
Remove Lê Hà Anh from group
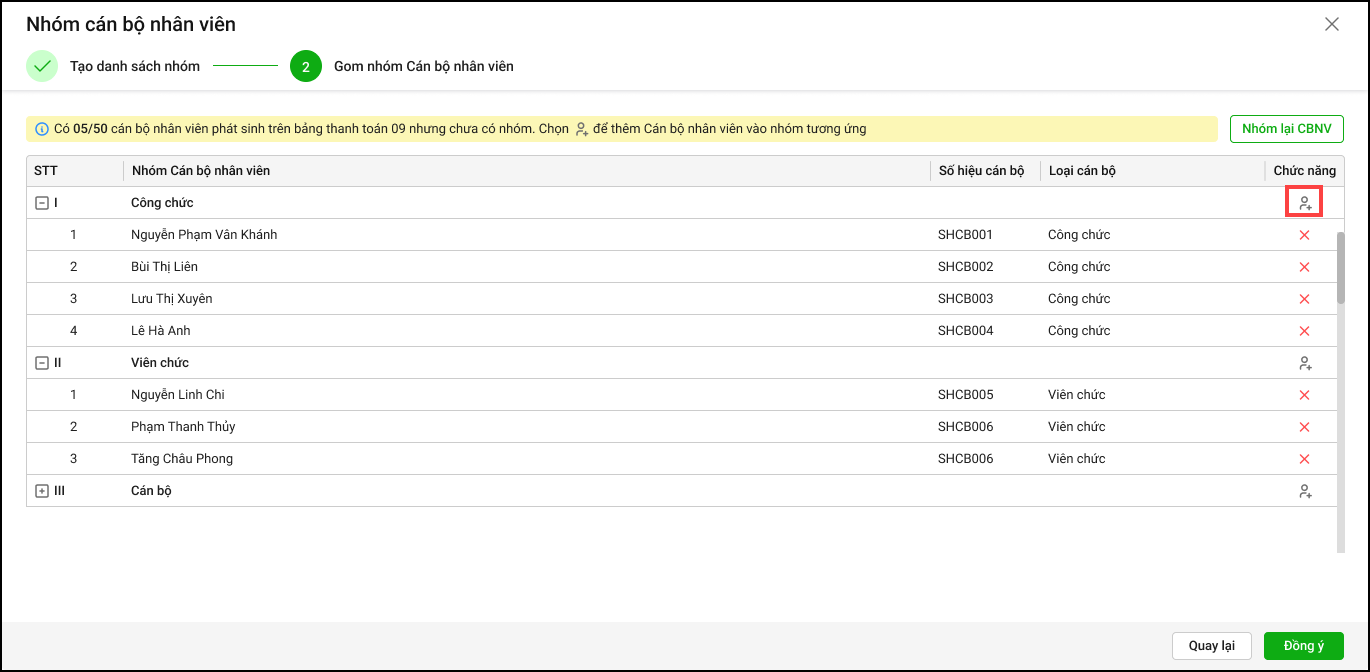pyautogui.click(x=1304, y=331)
